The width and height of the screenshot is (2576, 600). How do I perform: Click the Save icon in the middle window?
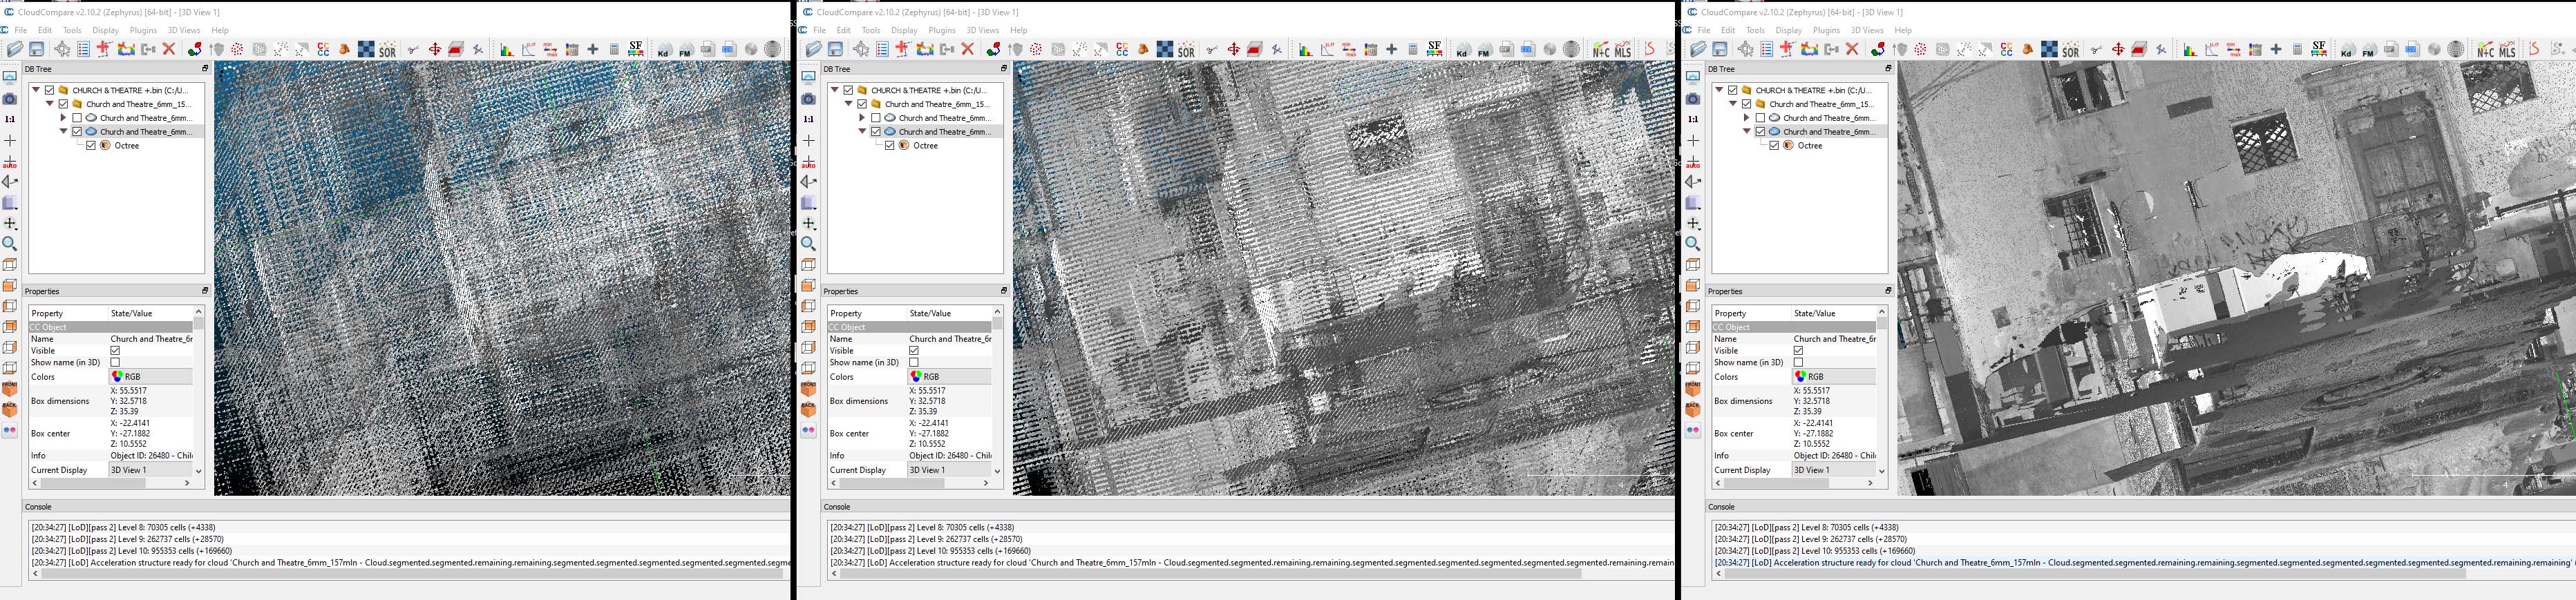pos(835,49)
